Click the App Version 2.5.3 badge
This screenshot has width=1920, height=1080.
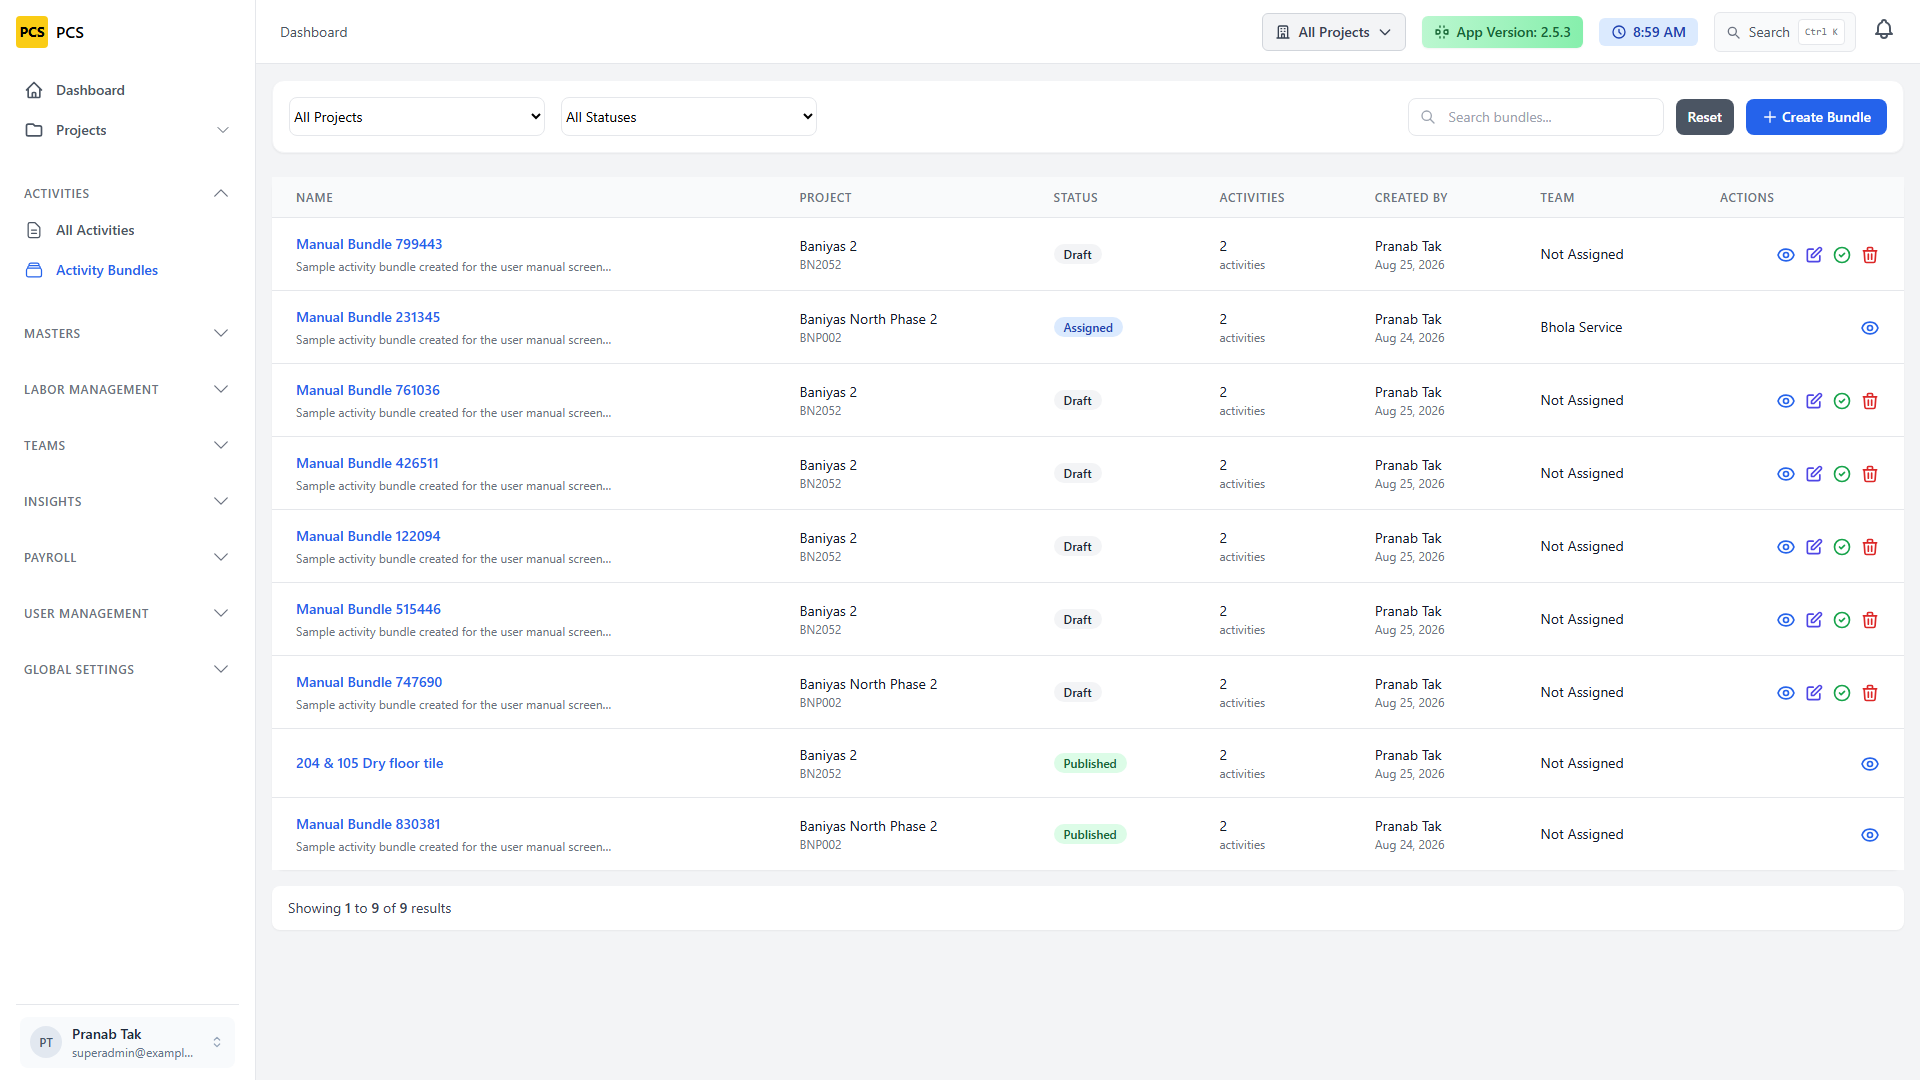pos(1502,32)
